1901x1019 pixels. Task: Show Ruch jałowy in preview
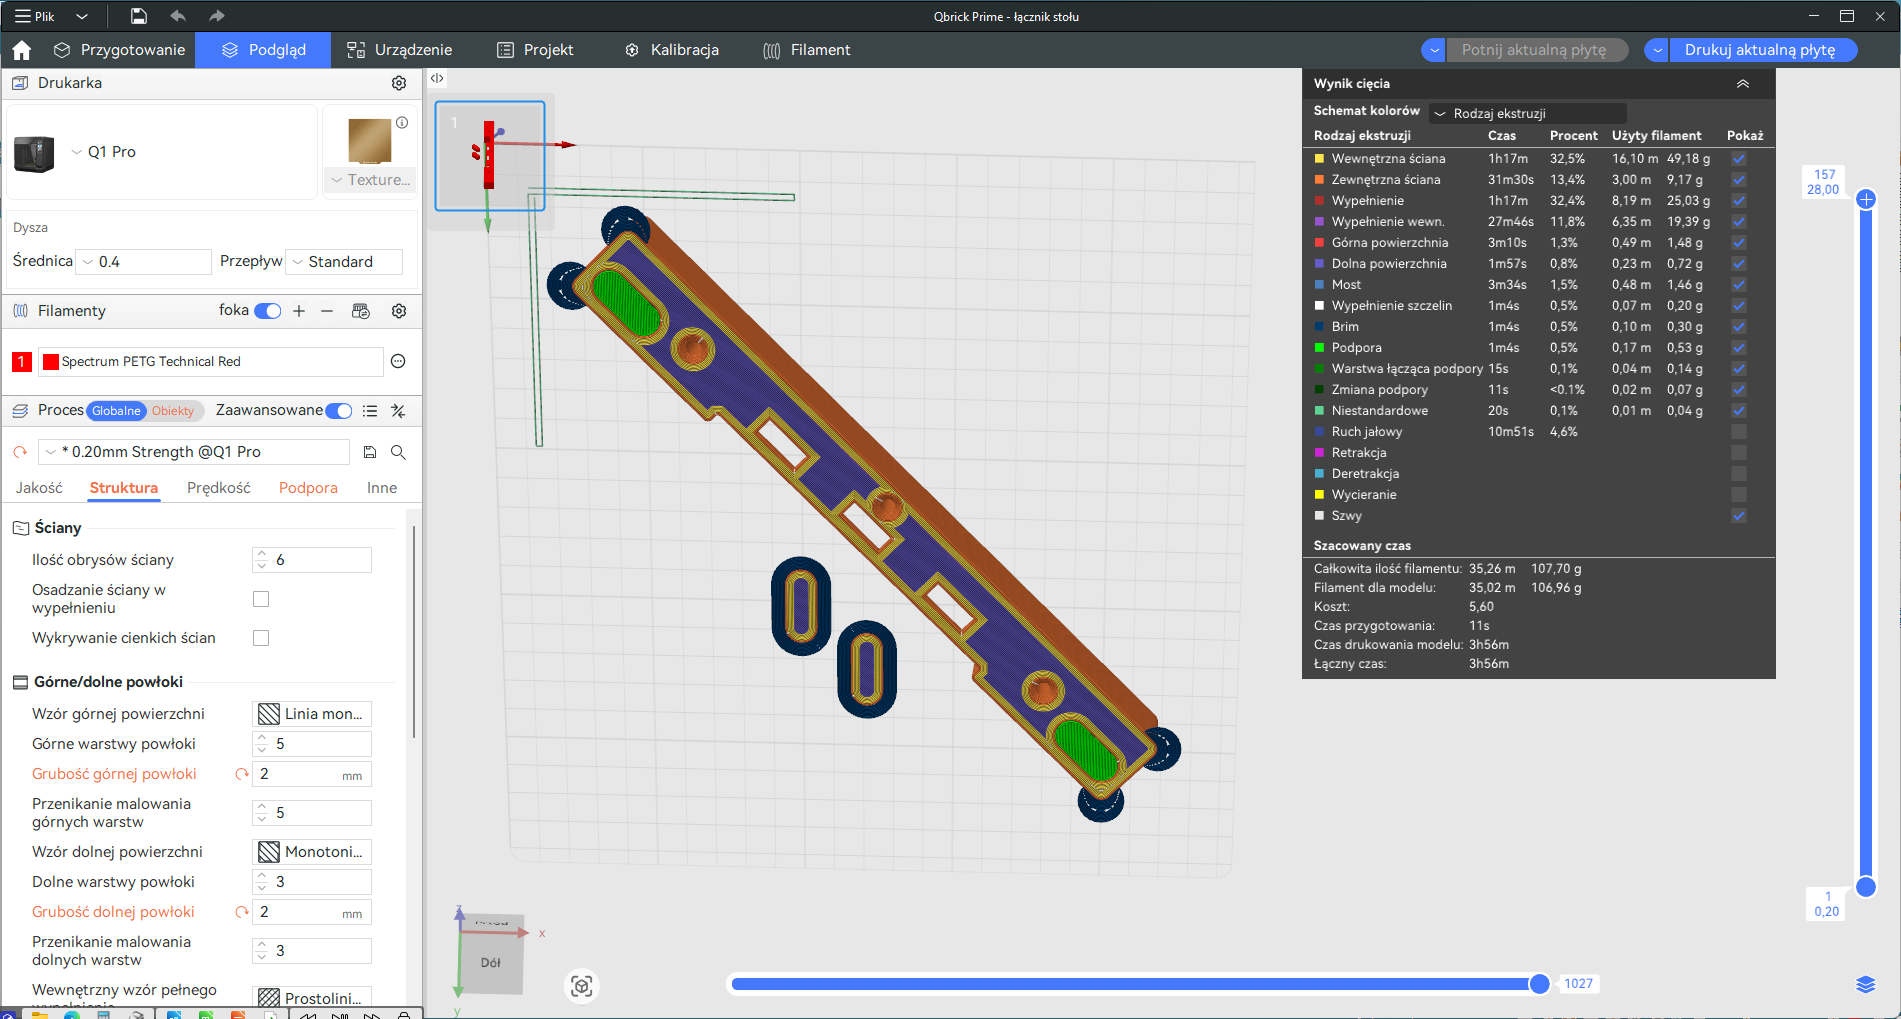point(1739,431)
